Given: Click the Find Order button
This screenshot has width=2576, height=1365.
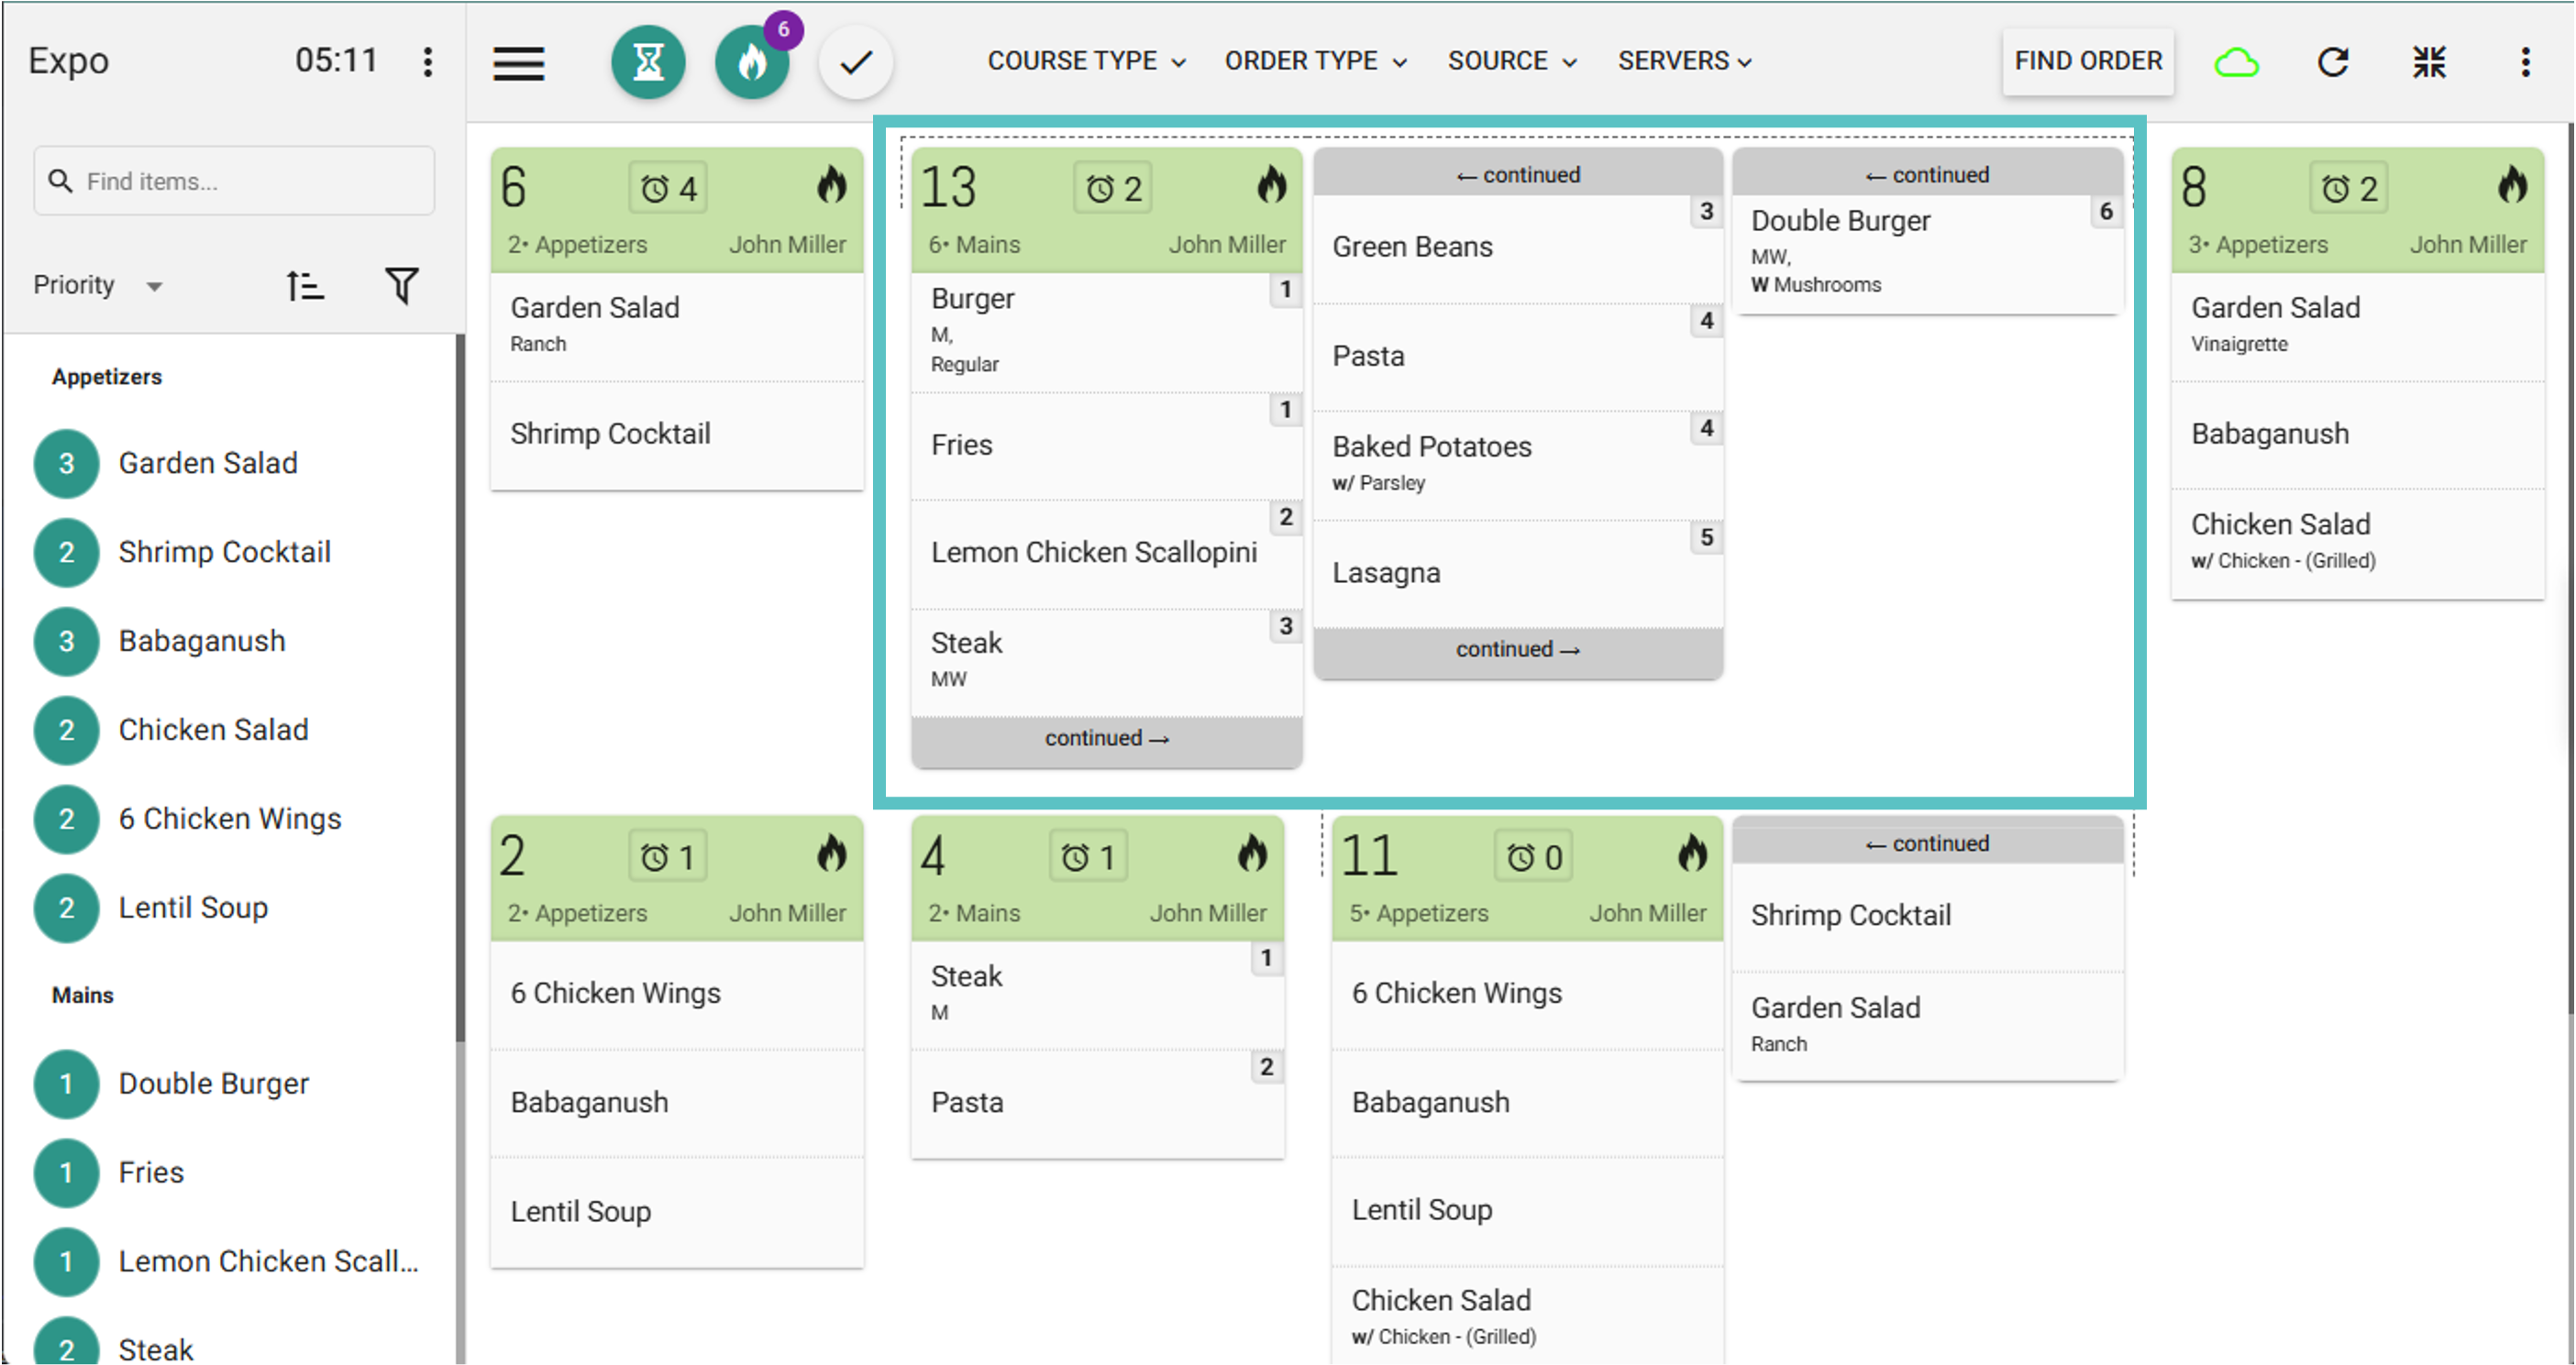Looking at the screenshot, I should [x=2087, y=61].
